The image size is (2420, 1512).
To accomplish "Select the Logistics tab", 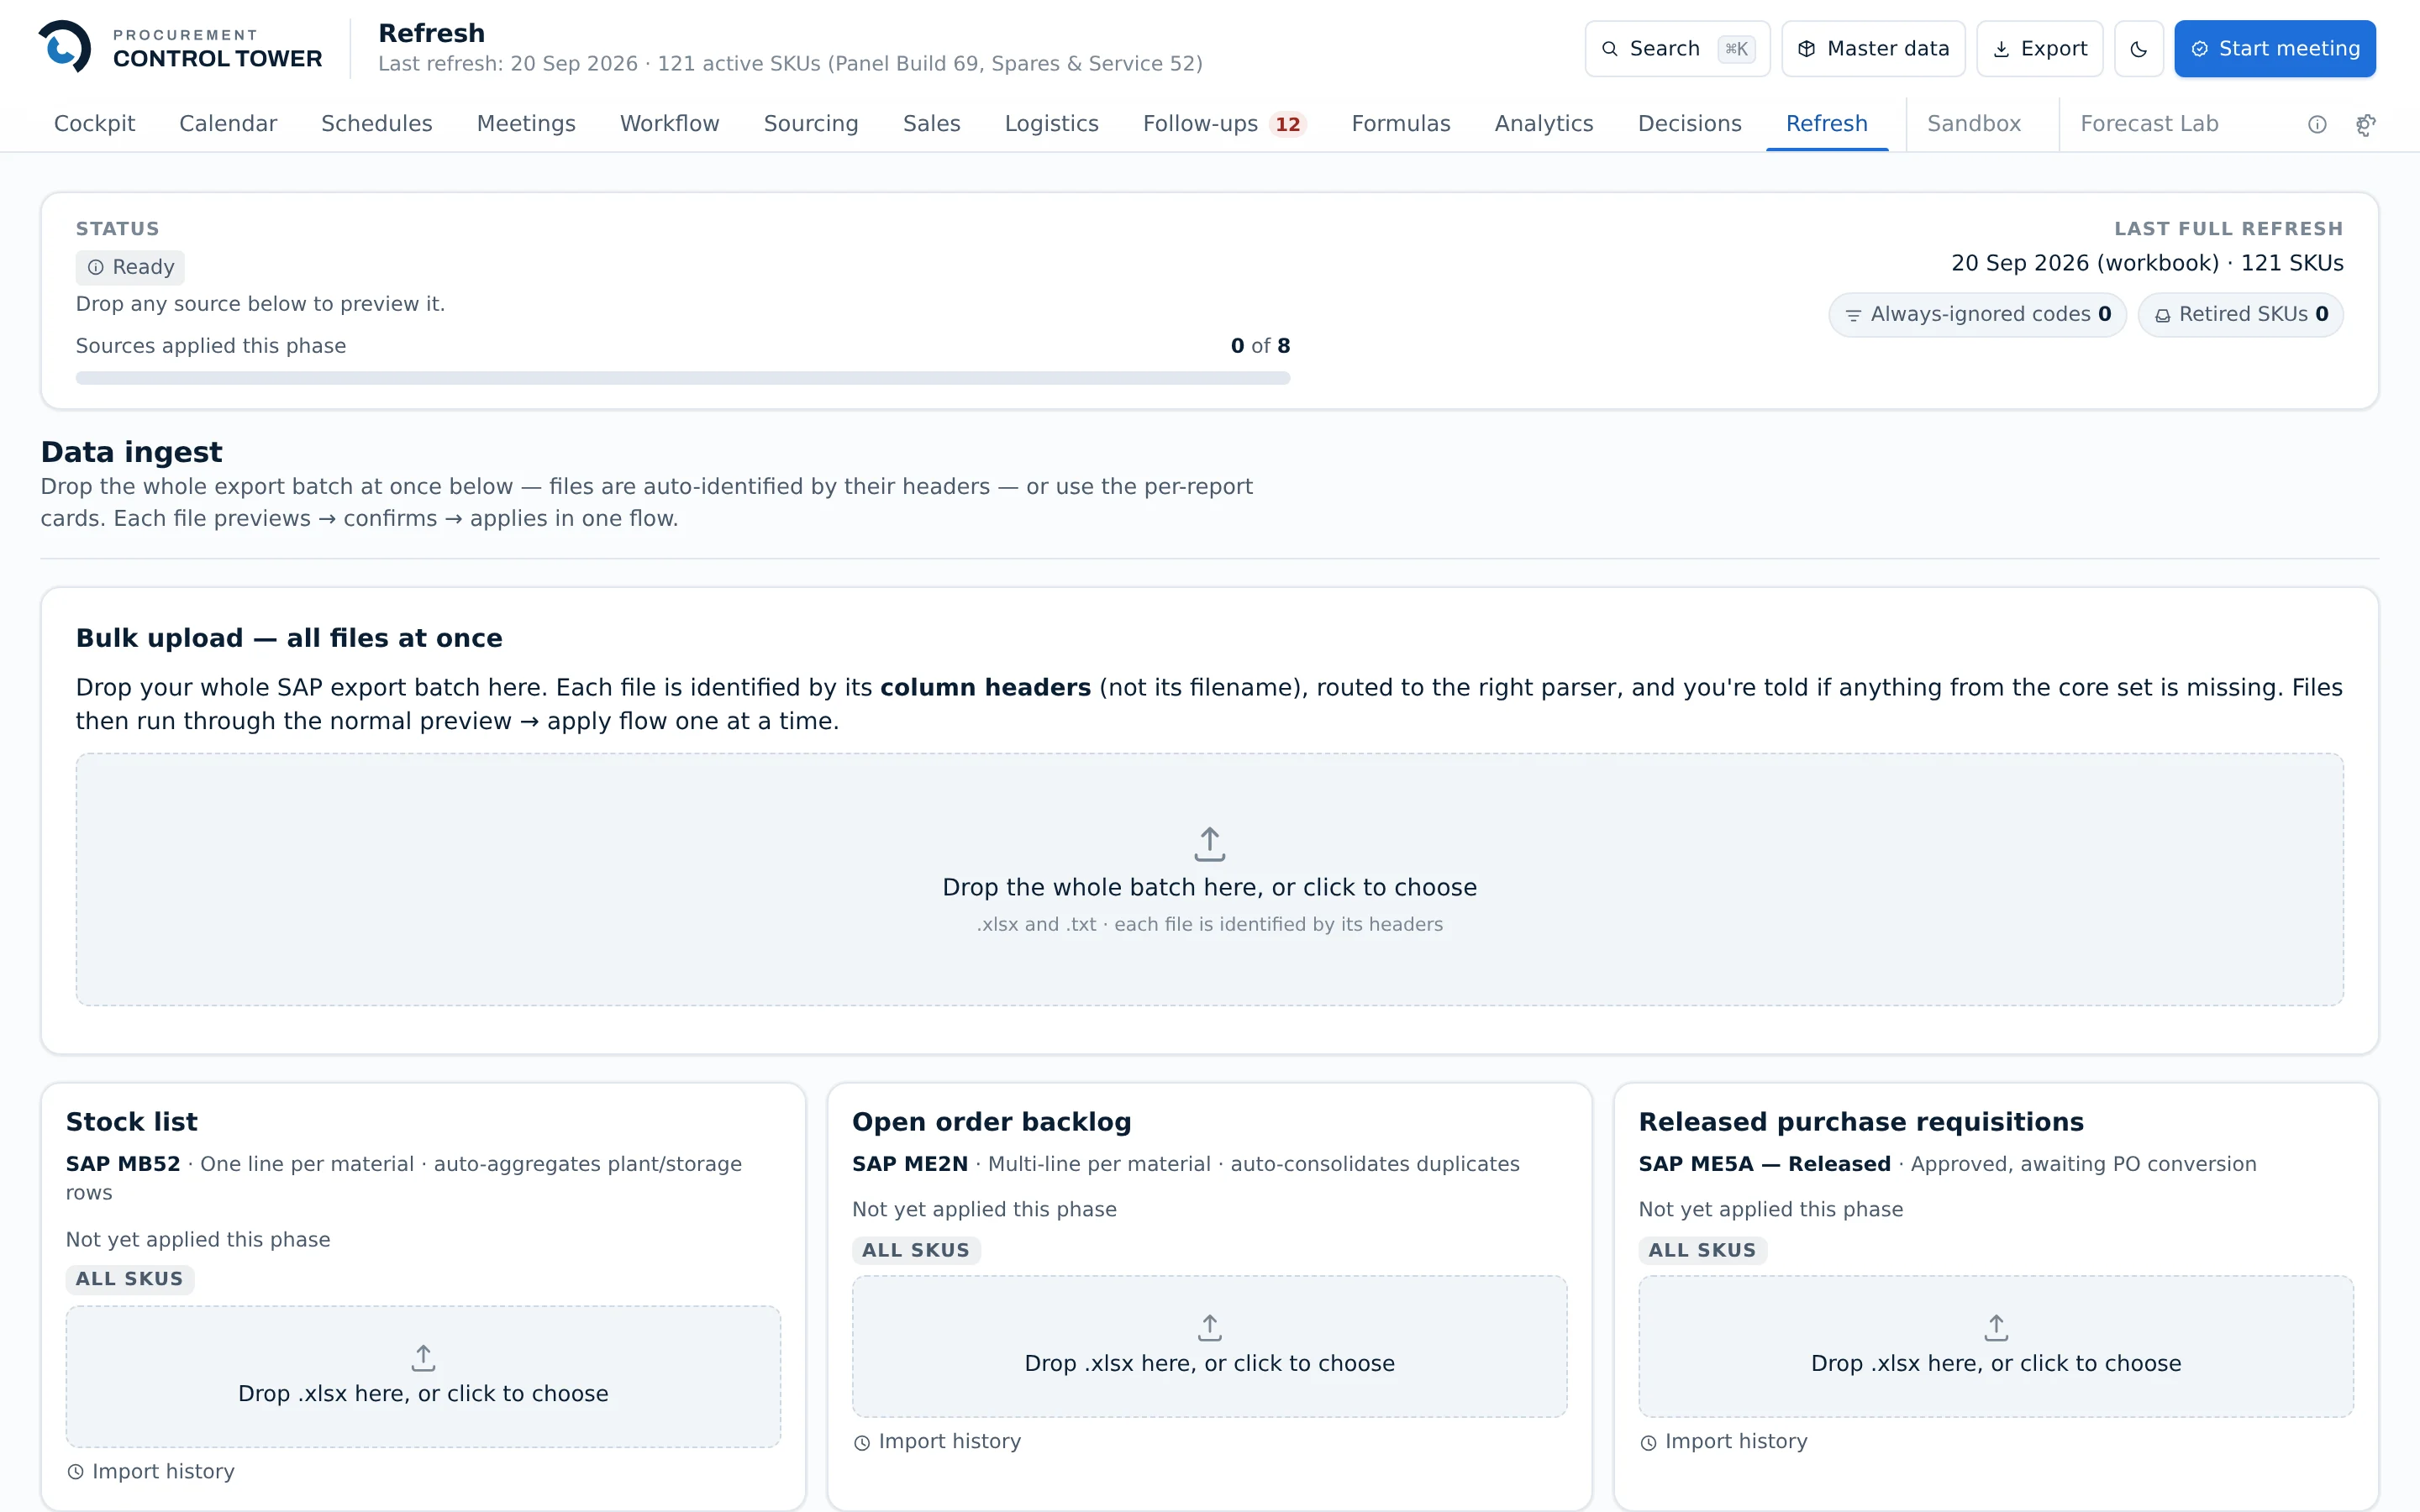I will pos(1051,124).
